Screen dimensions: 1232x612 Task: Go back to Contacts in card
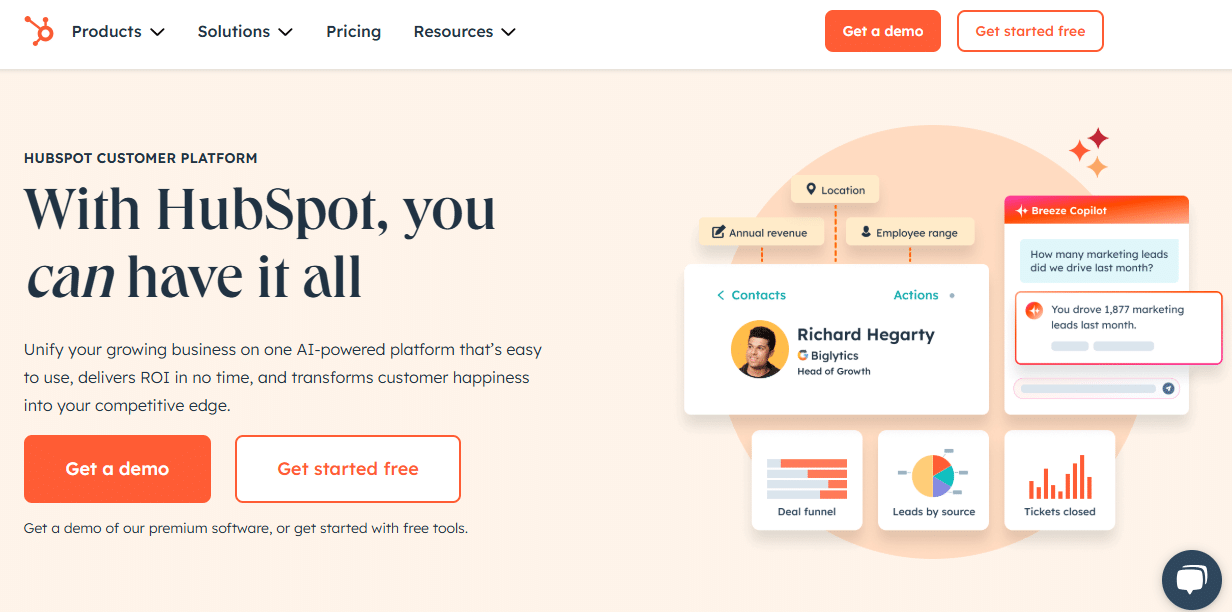[751, 295]
